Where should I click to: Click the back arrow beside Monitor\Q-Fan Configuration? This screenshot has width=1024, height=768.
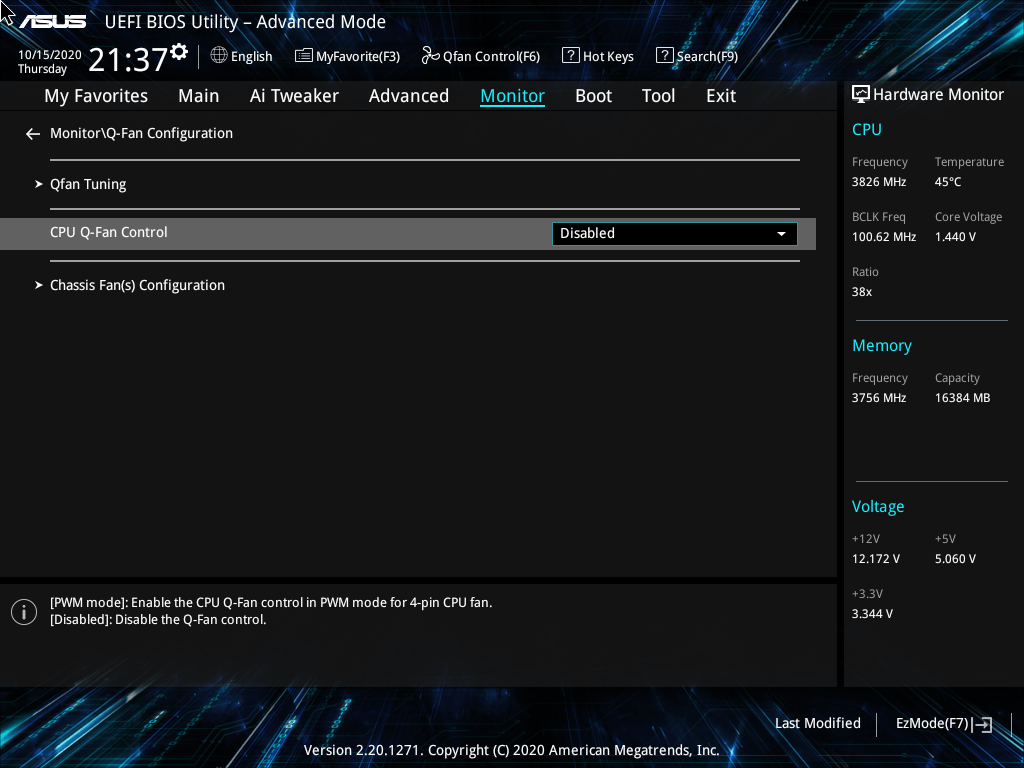tap(33, 134)
